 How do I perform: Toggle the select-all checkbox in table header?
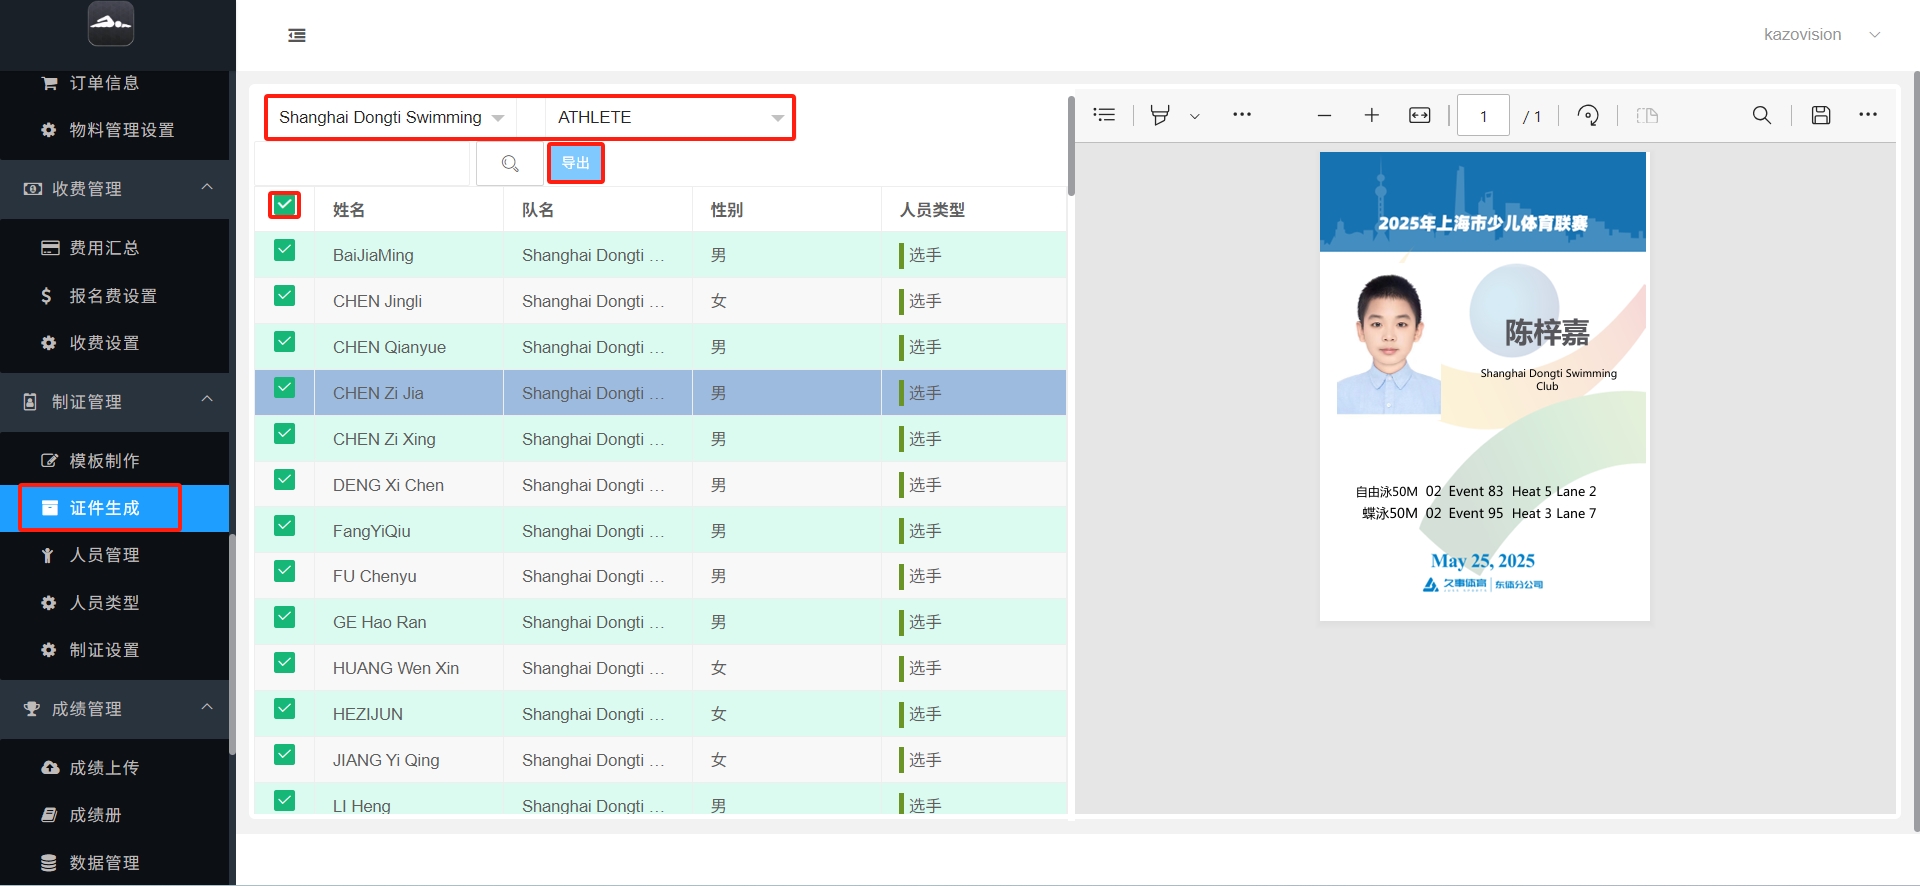click(x=285, y=205)
